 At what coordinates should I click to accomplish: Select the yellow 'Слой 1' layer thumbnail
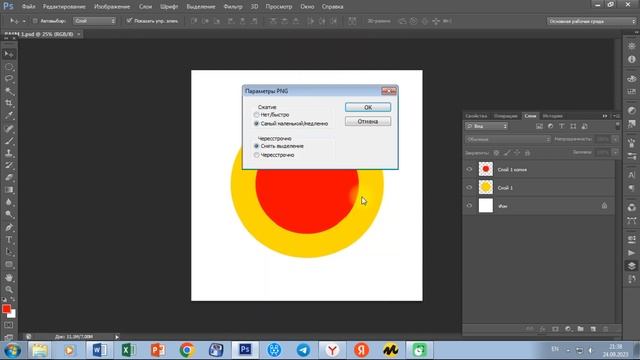point(486,187)
